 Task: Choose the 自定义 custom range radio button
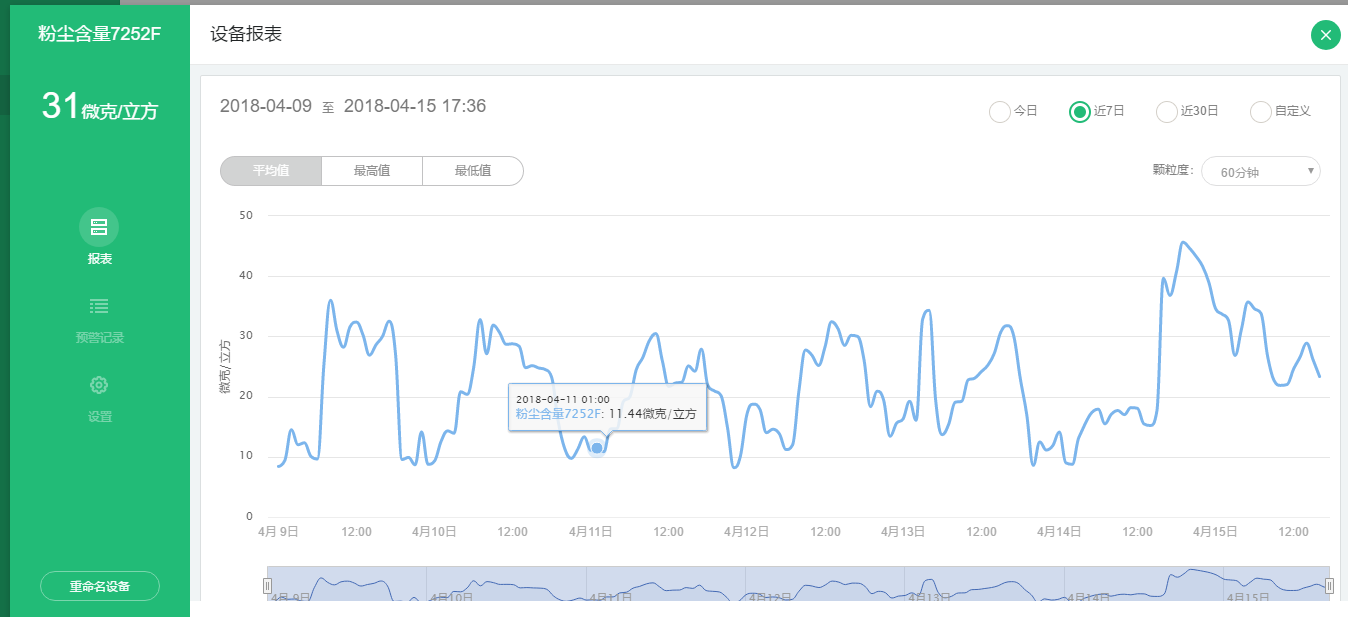click(1260, 112)
